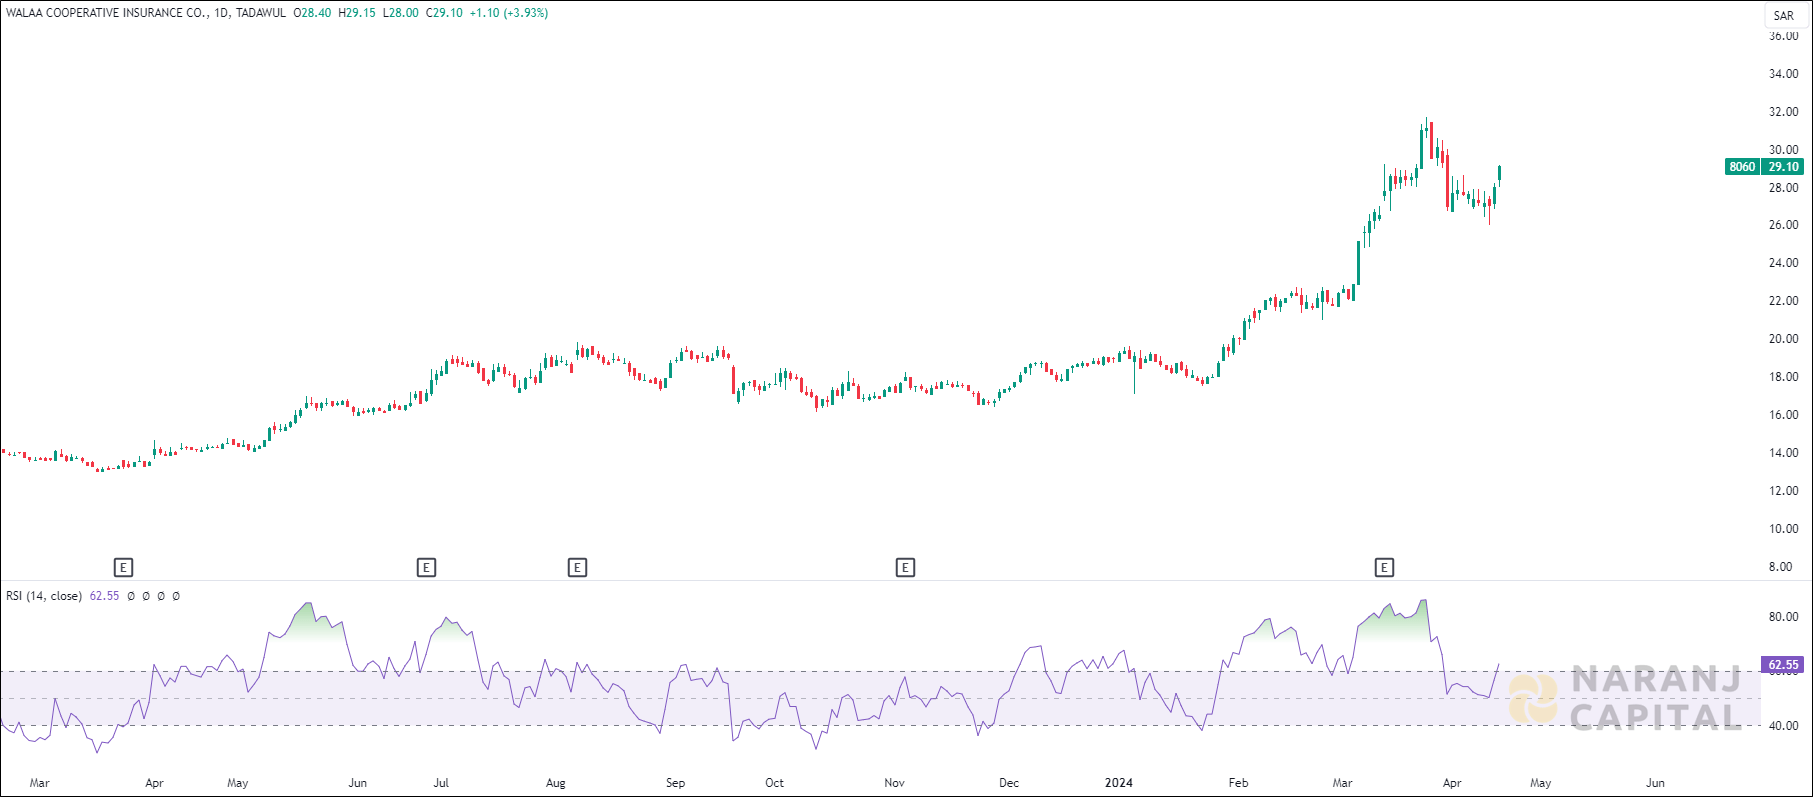Image resolution: width=1813 pixels, height=797 pixels.
Task: Click the Oct label on the time axis
Action: pyautogui.click(x=774, y=783)
